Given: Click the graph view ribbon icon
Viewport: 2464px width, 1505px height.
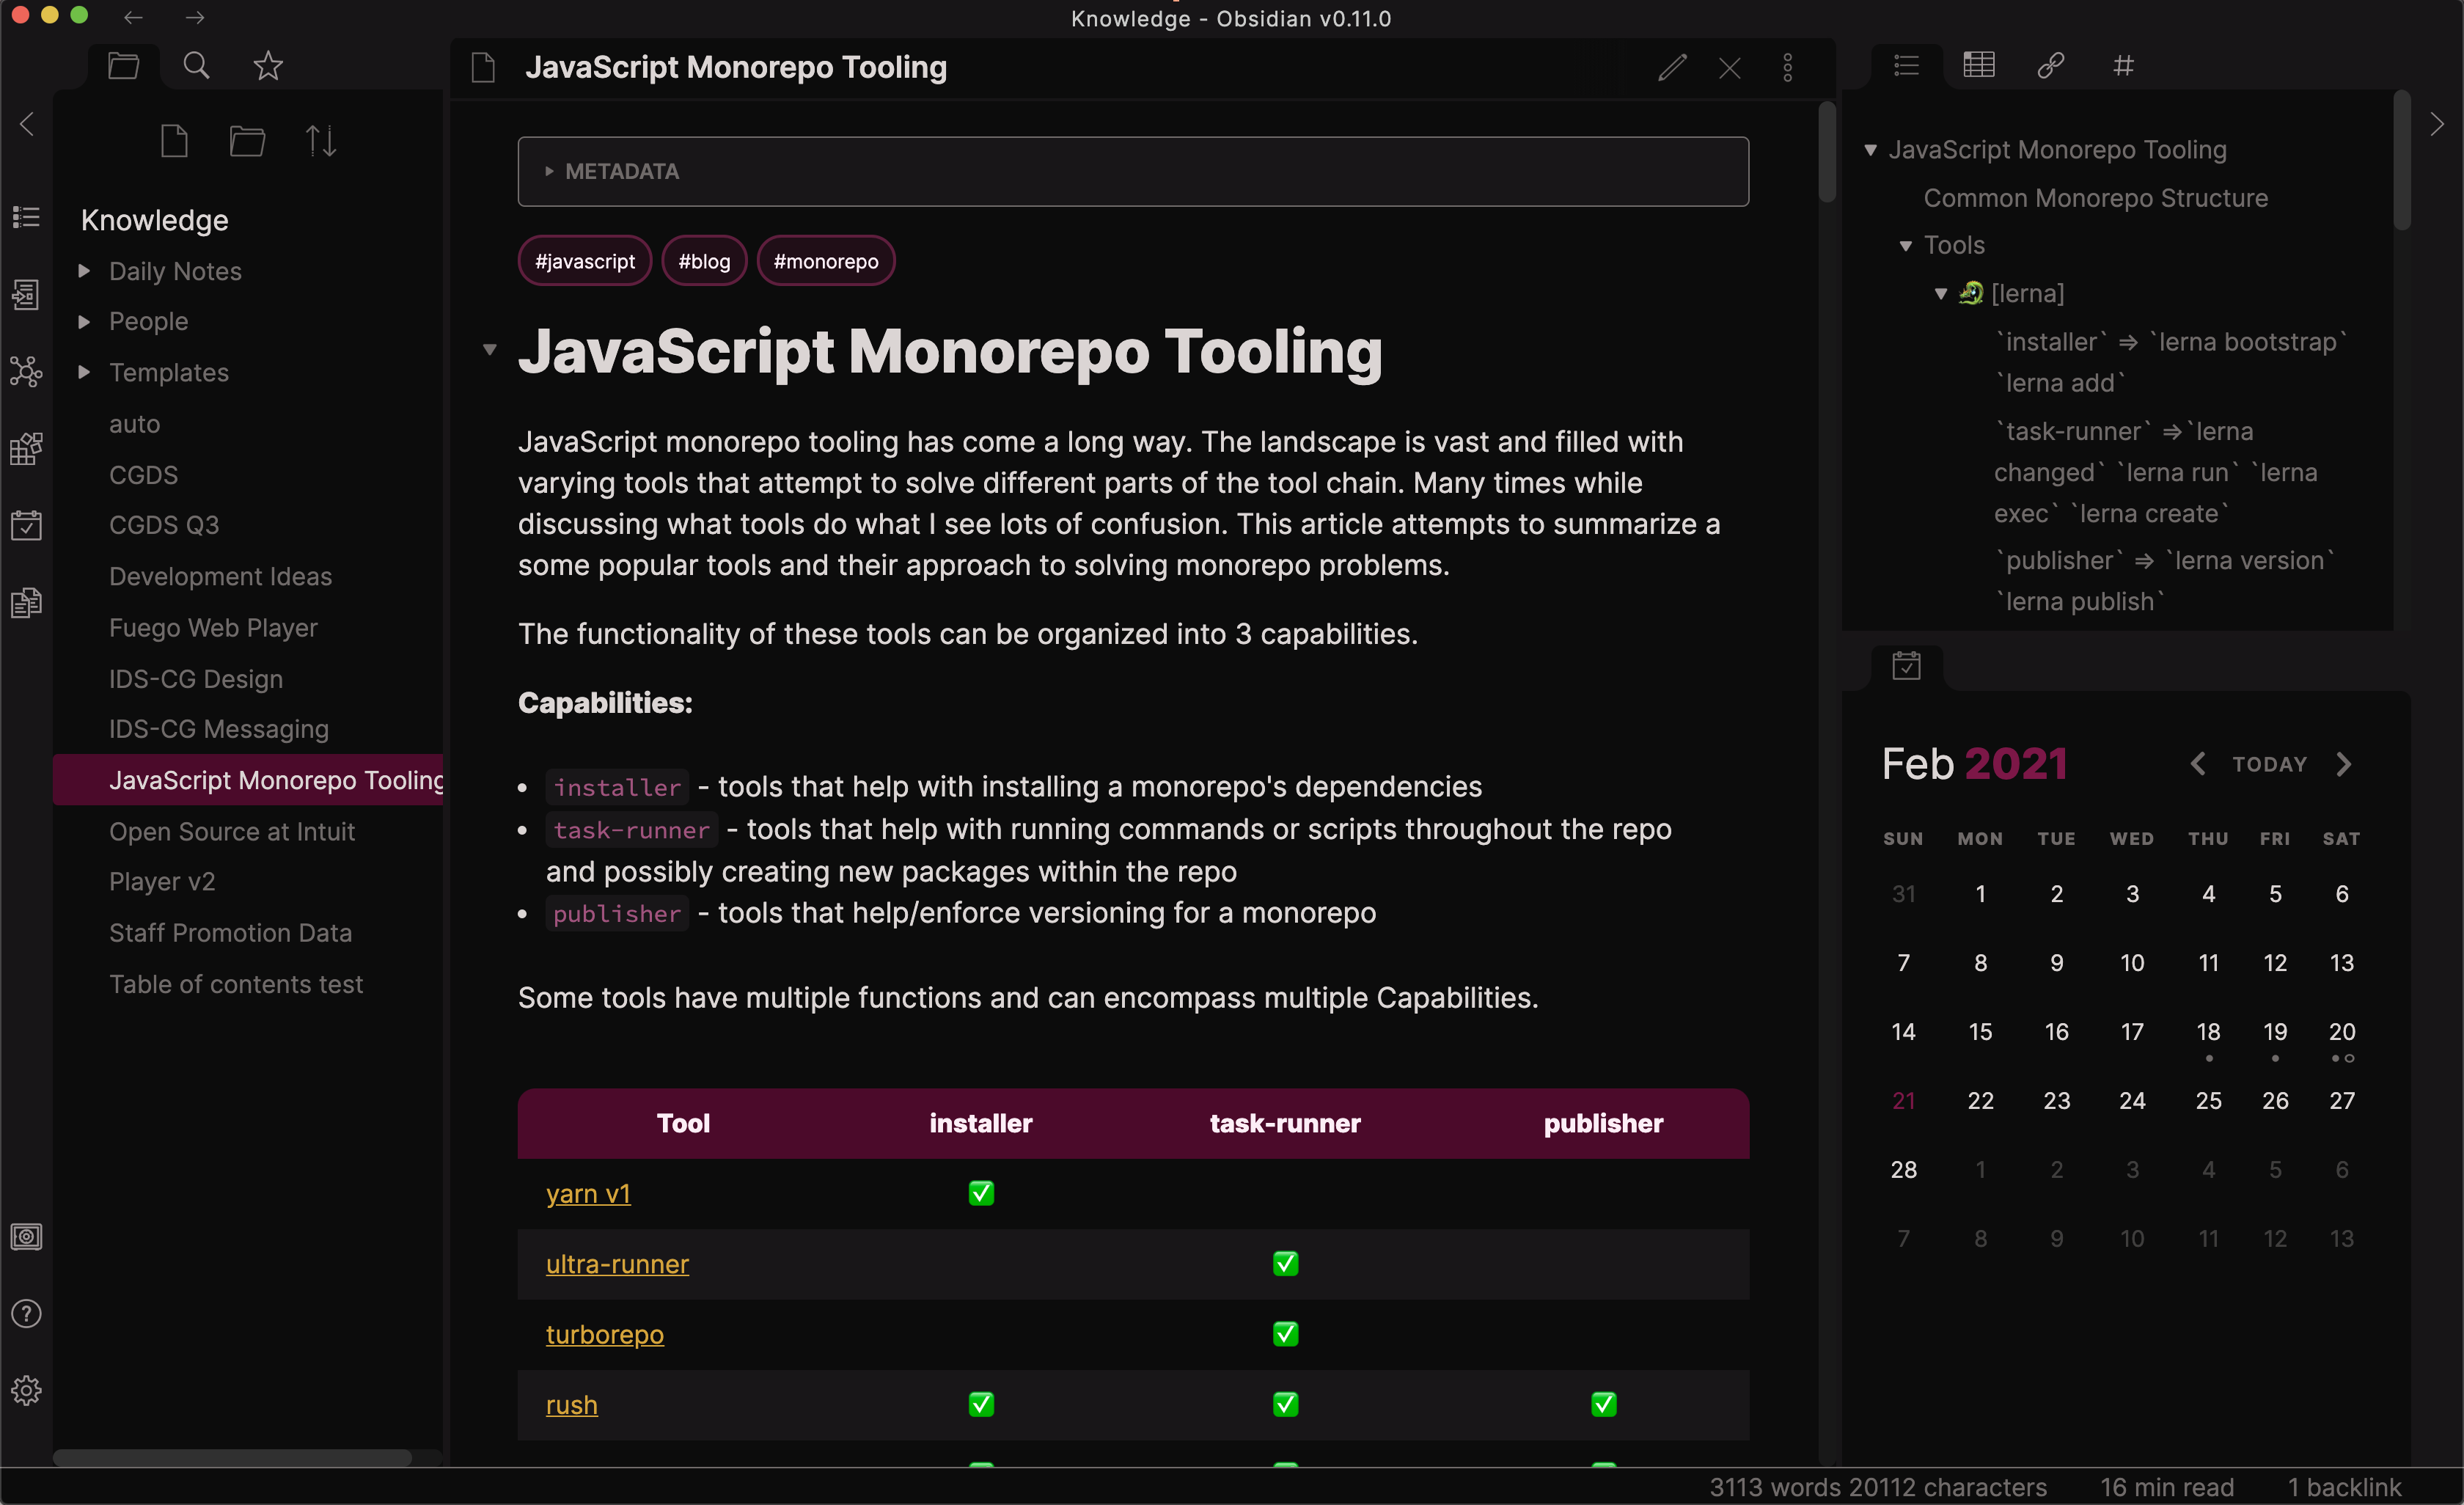Looking at the screenshot, I should point(26,372).
